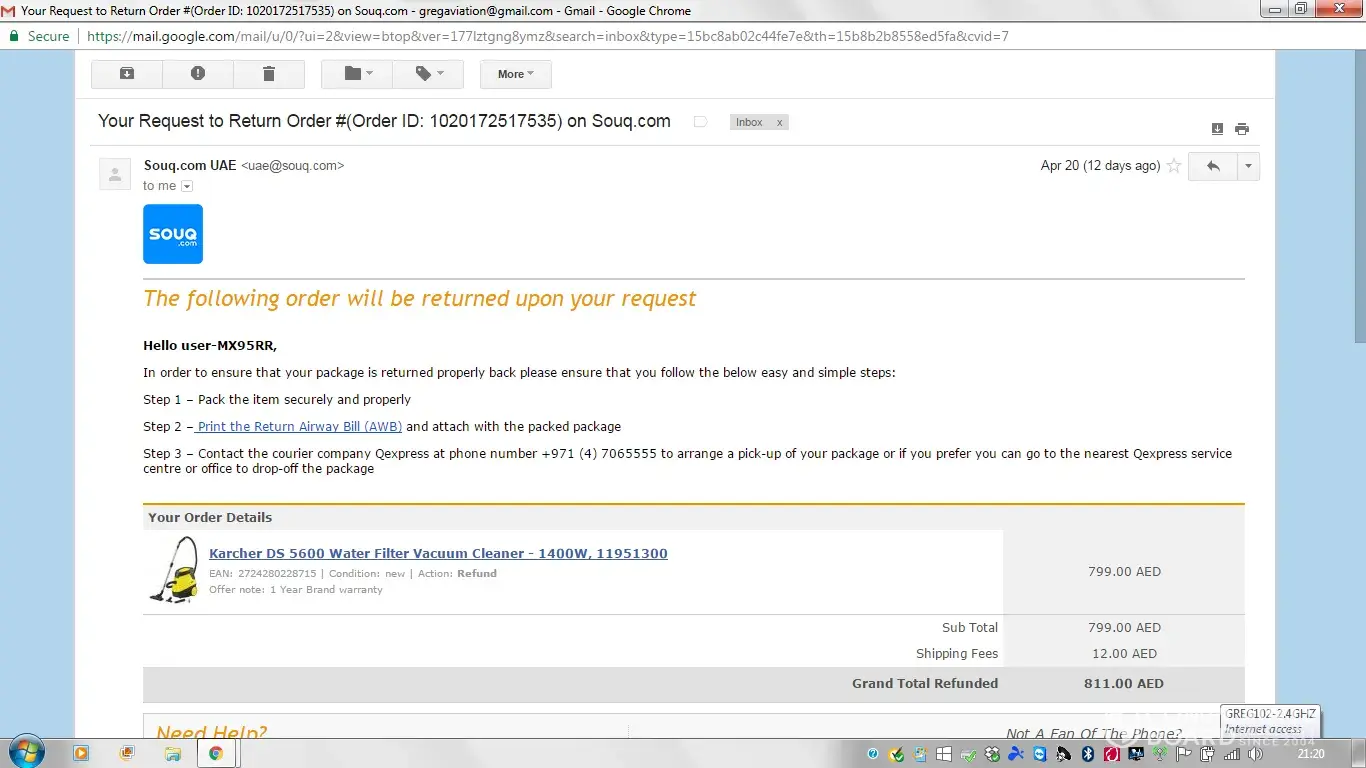
Task: Show recipient details next to 'to me'
Action: tap(187, 186)
